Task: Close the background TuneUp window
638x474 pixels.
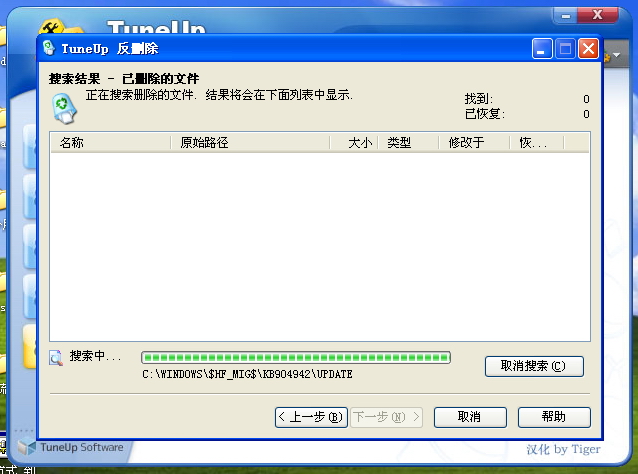Action: (597, 15)
